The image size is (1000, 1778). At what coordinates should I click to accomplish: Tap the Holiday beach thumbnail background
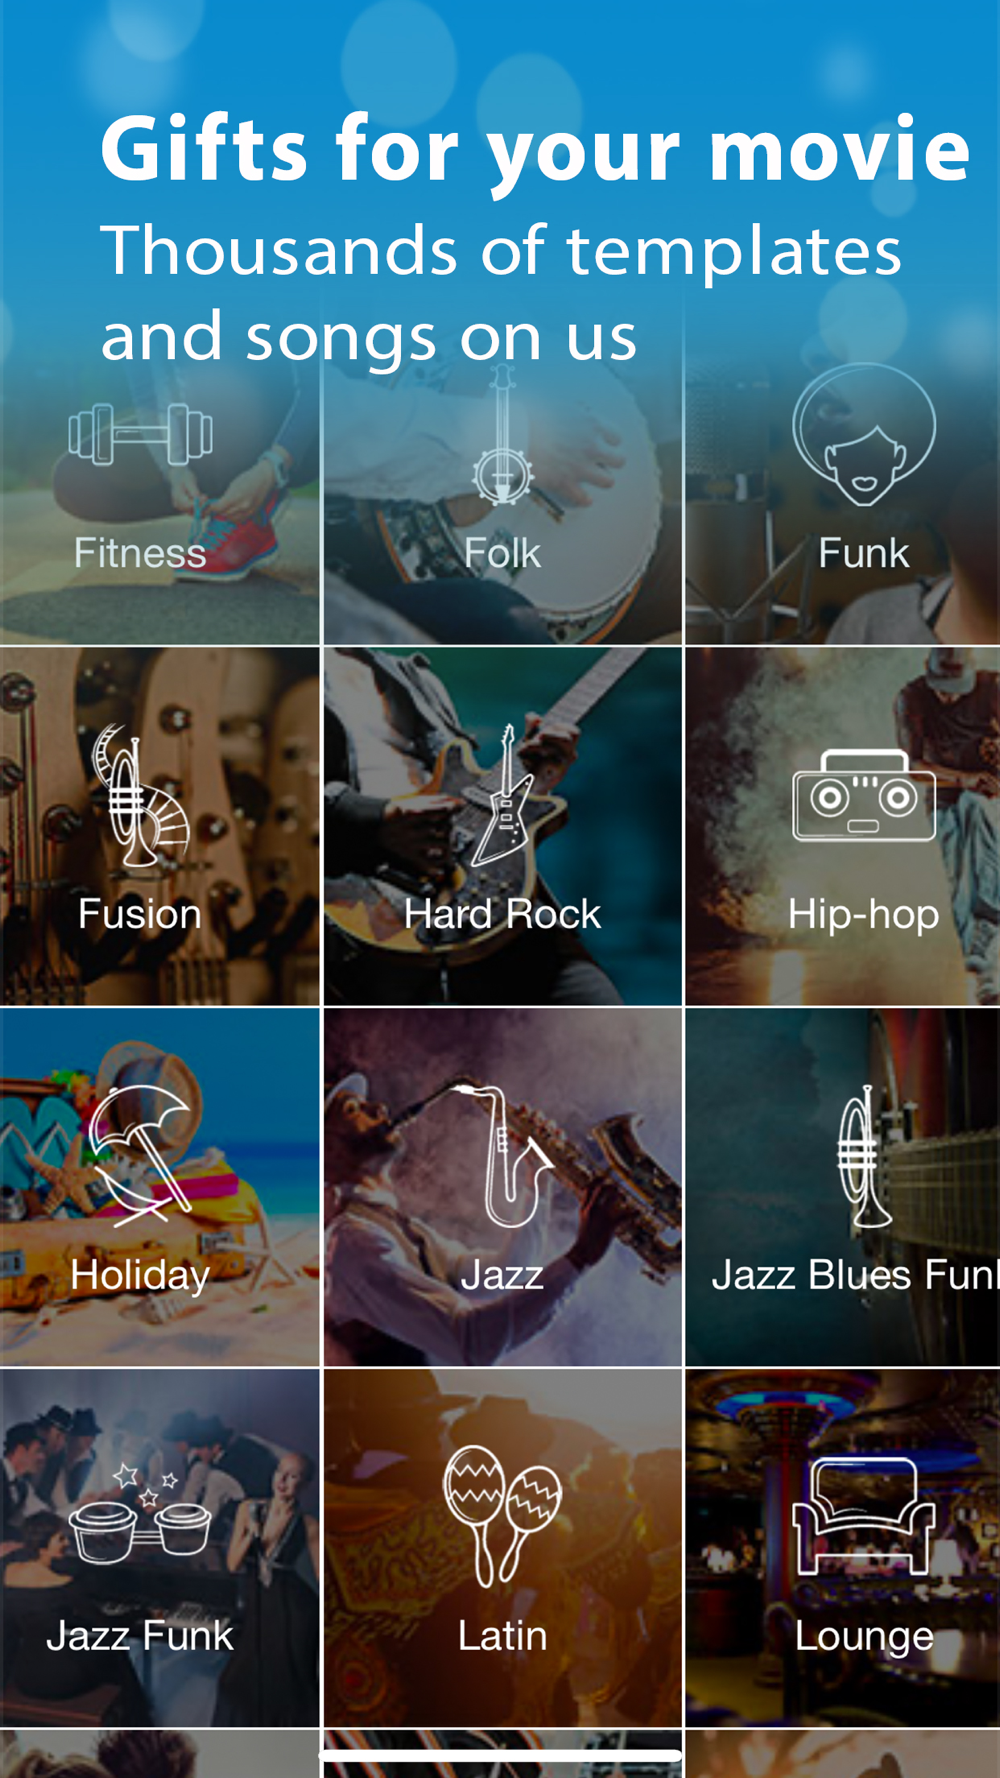tap(160, 1187)
